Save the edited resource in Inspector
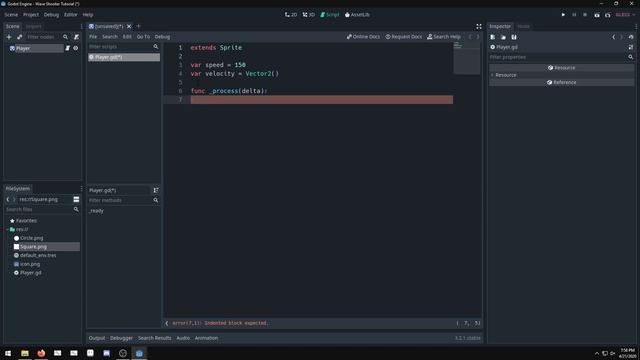 click(514, 37)
